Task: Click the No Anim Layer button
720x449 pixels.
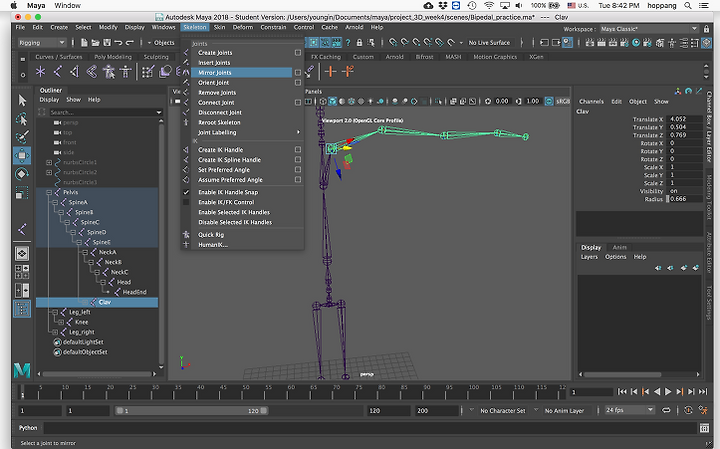Action: tap(564, 411)
